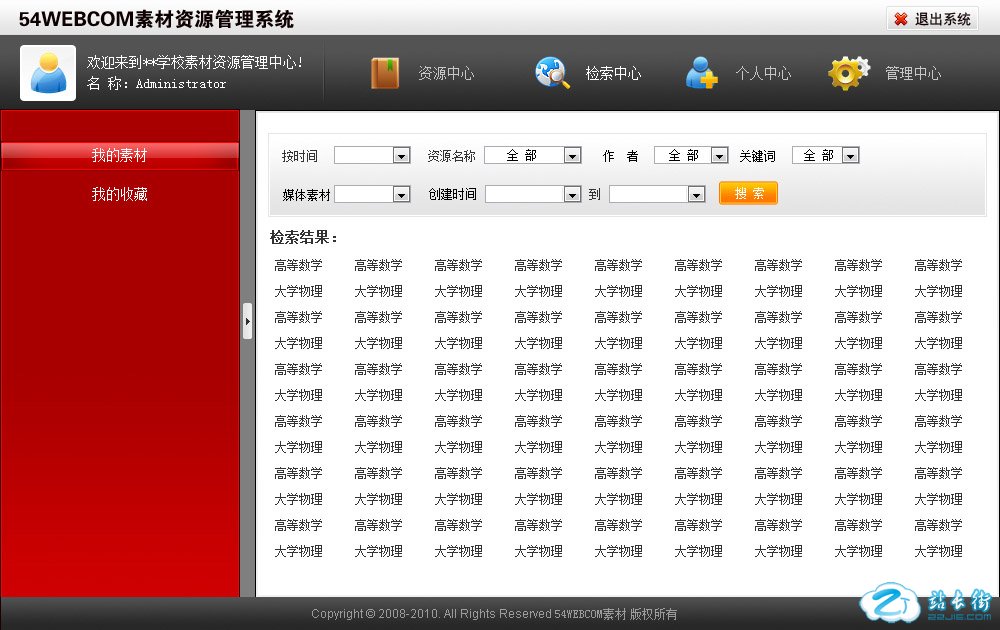1000x630 pixels.
Task: Click the orange 搜索 button
Action: [748, 193]
